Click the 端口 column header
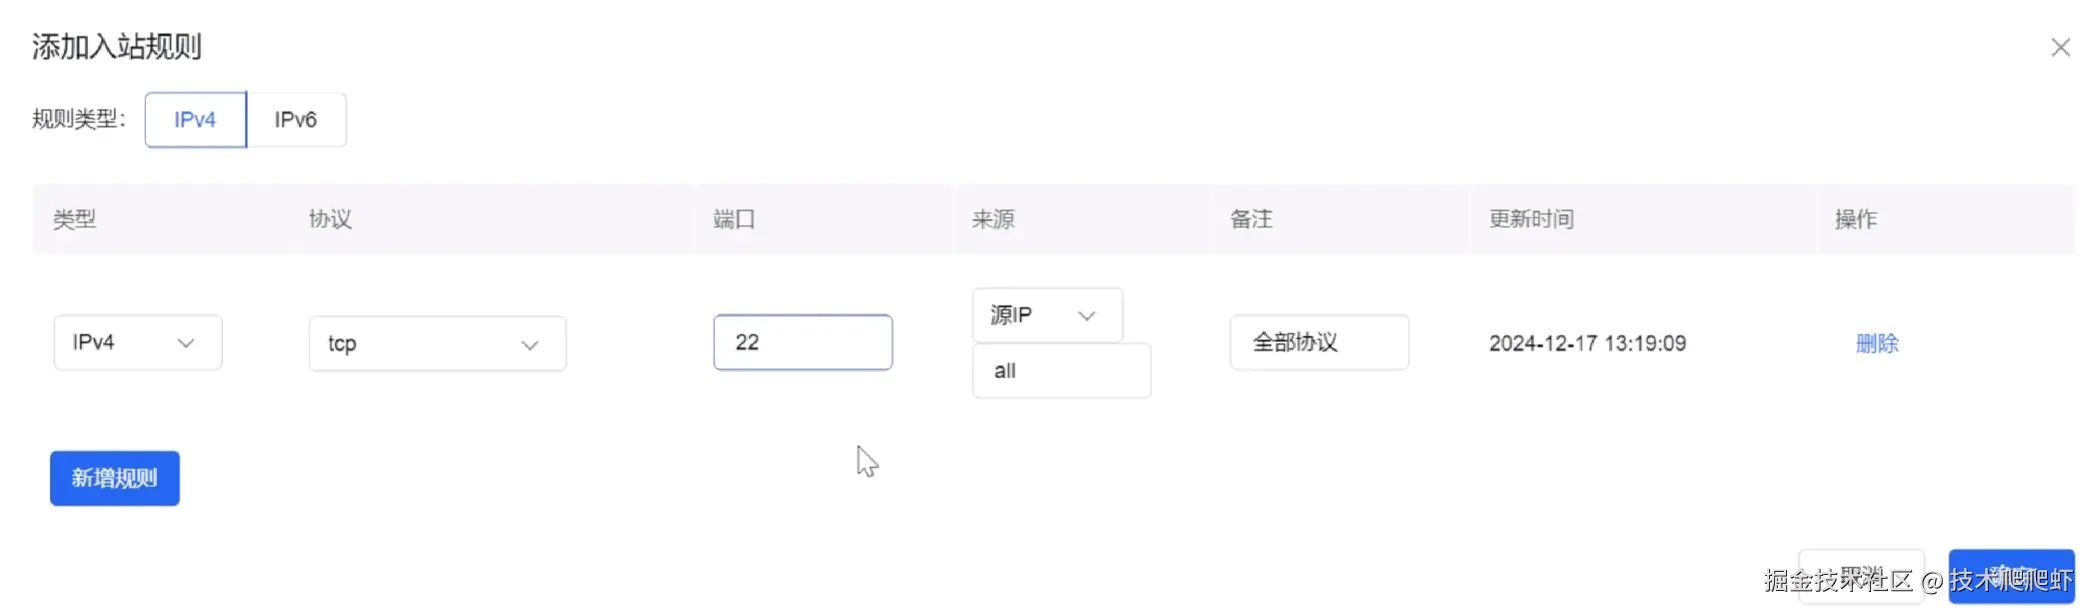 pyautogui.click(x=734, y=220)
